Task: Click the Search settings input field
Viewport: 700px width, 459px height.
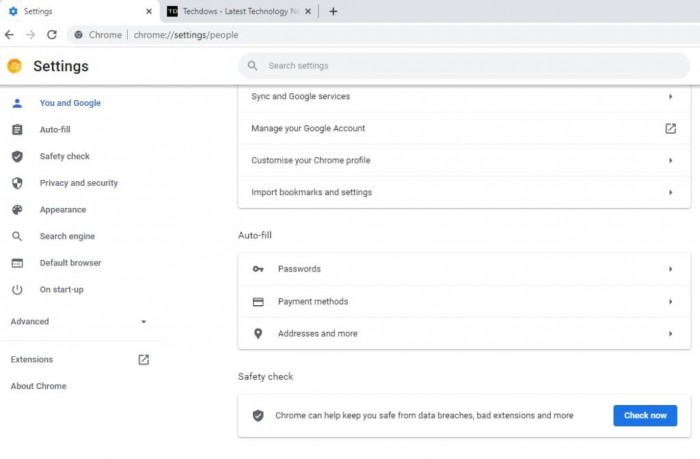Action: 460,66
